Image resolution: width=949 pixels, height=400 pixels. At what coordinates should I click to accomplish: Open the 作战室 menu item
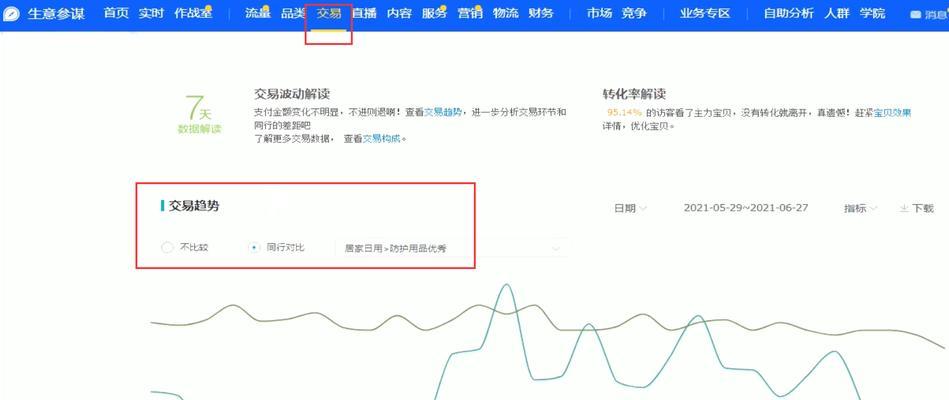tap(193, 13)
